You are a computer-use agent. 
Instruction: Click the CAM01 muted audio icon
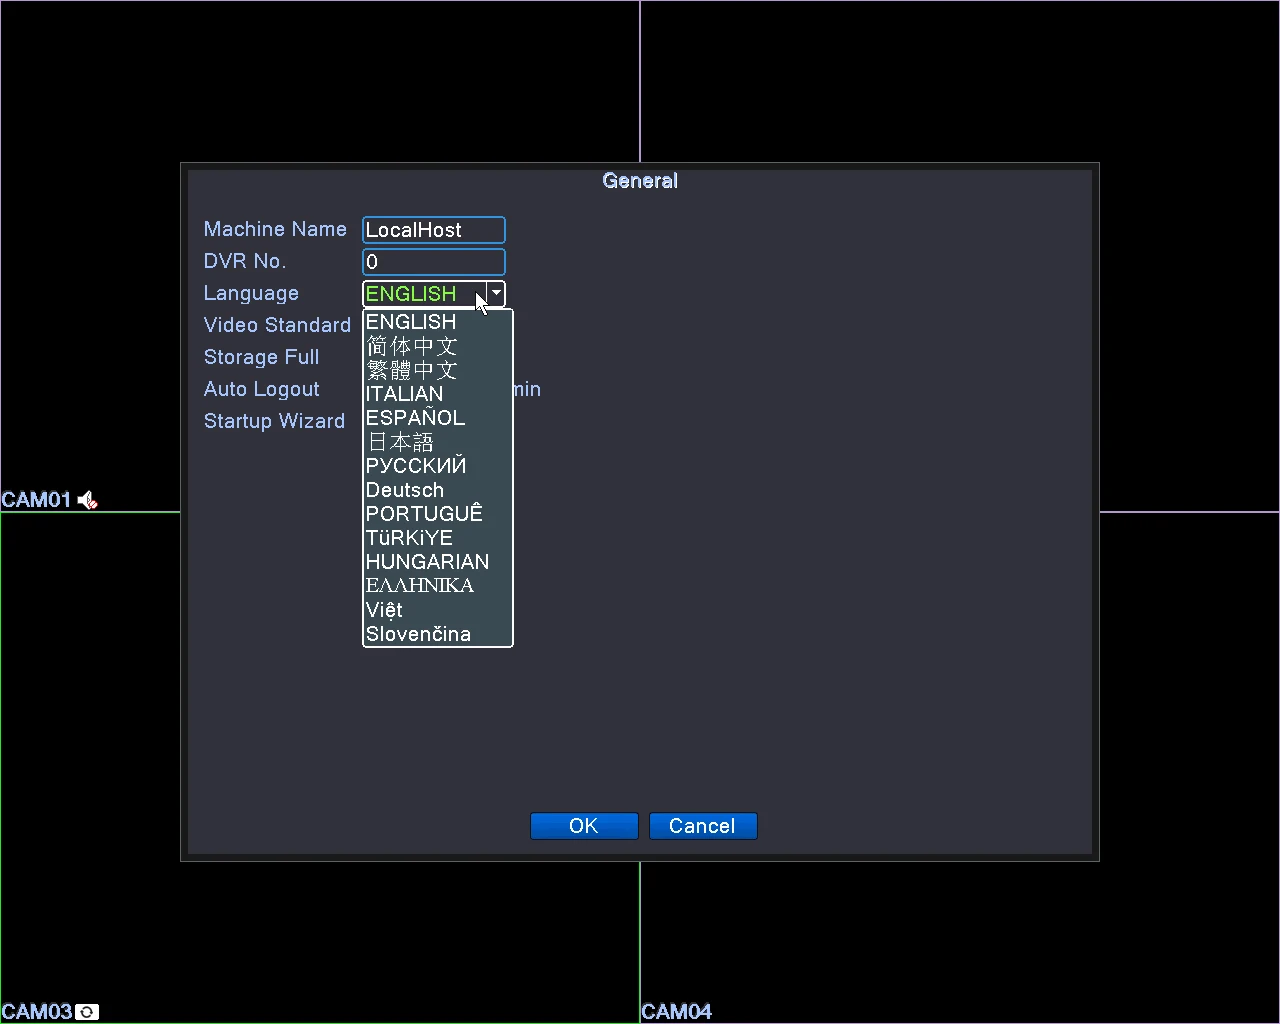(x=88, y=500)
